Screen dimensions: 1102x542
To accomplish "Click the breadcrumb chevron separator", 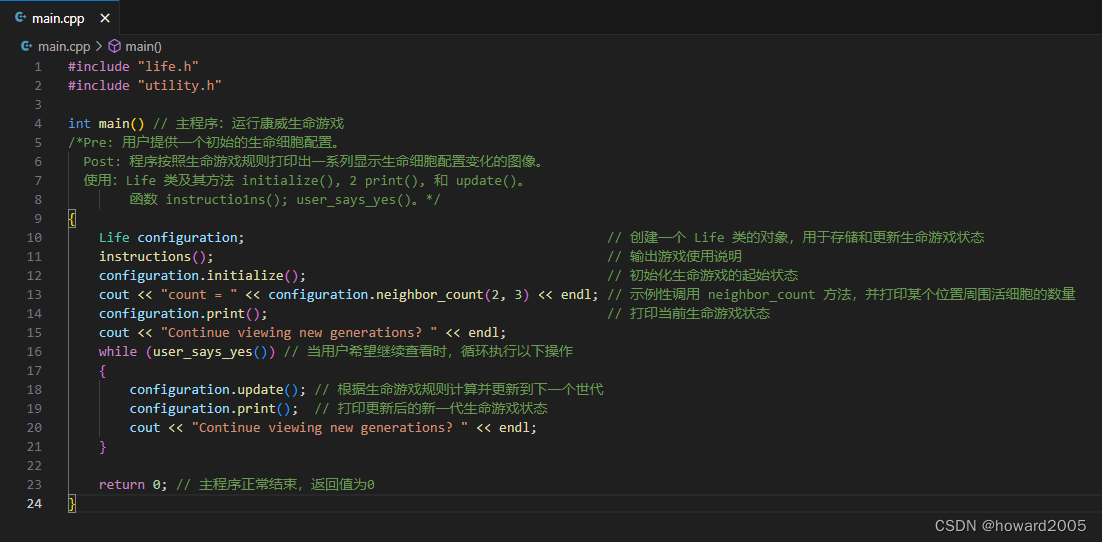I will click(99, 46).
